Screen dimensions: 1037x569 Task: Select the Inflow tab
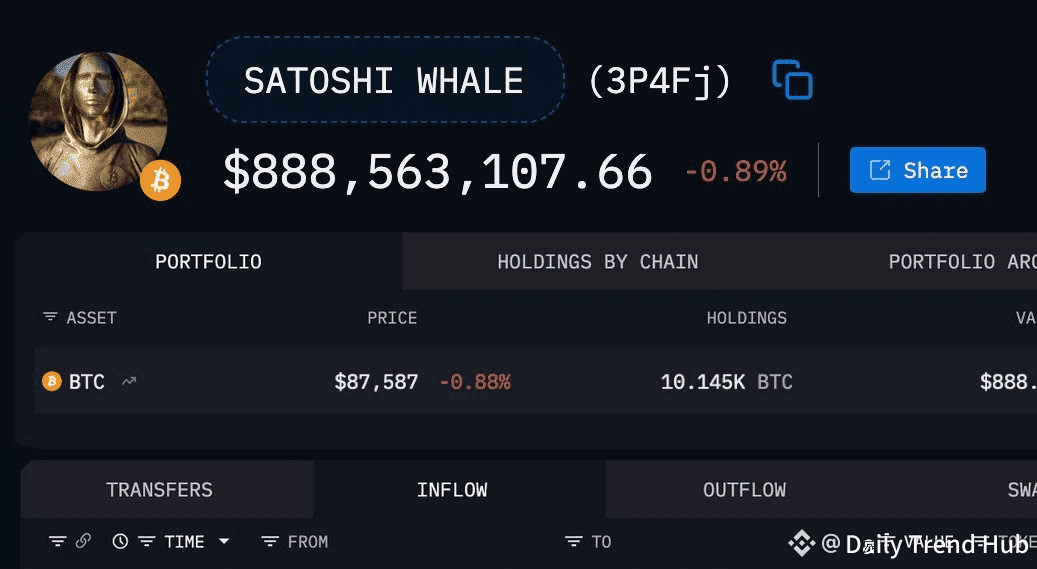click(x=452, y=490)
